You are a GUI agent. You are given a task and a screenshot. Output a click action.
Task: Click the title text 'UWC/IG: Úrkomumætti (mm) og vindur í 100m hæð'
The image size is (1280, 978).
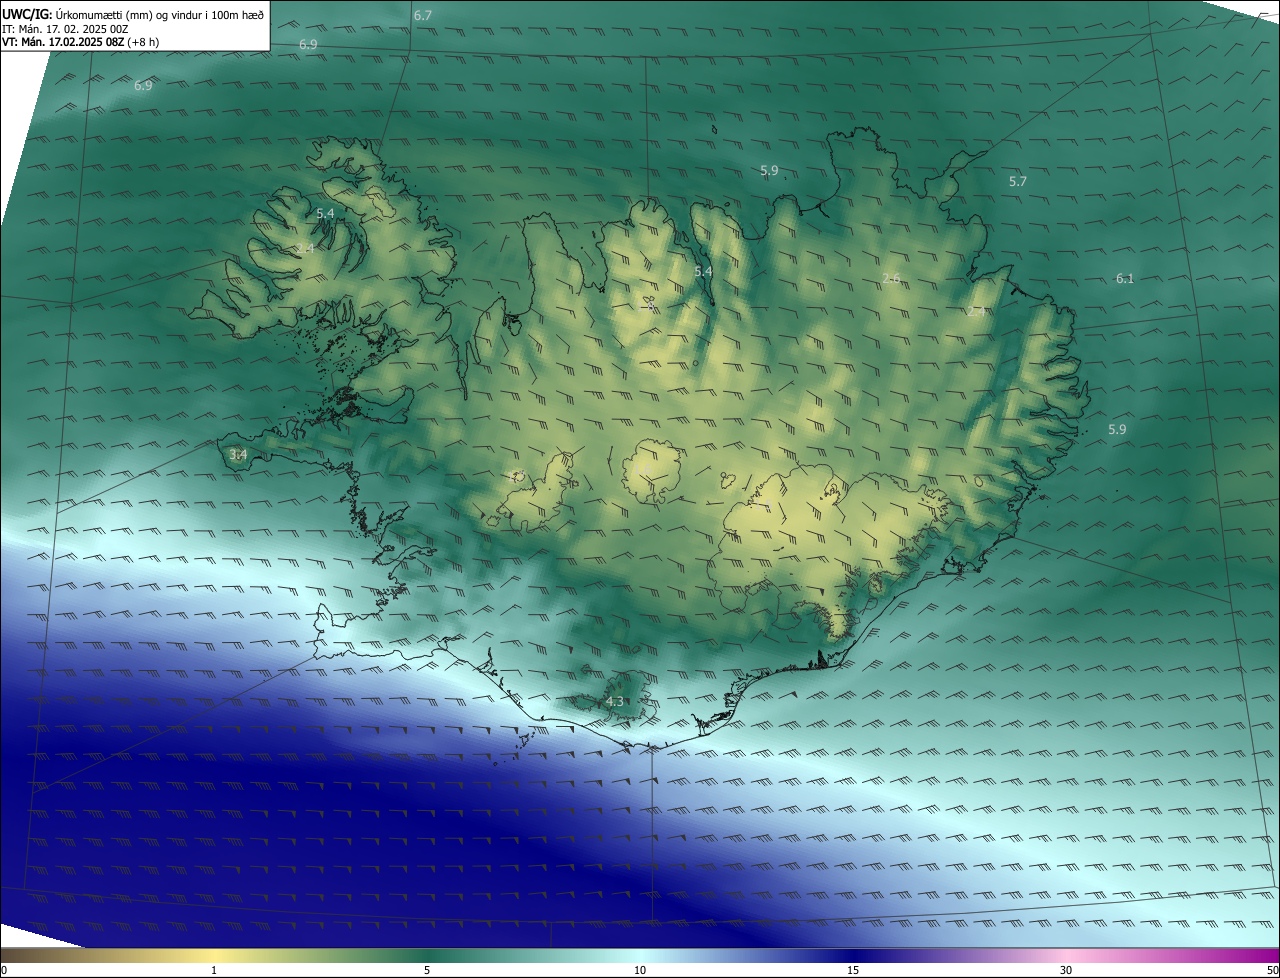click(x=133, y=15)
